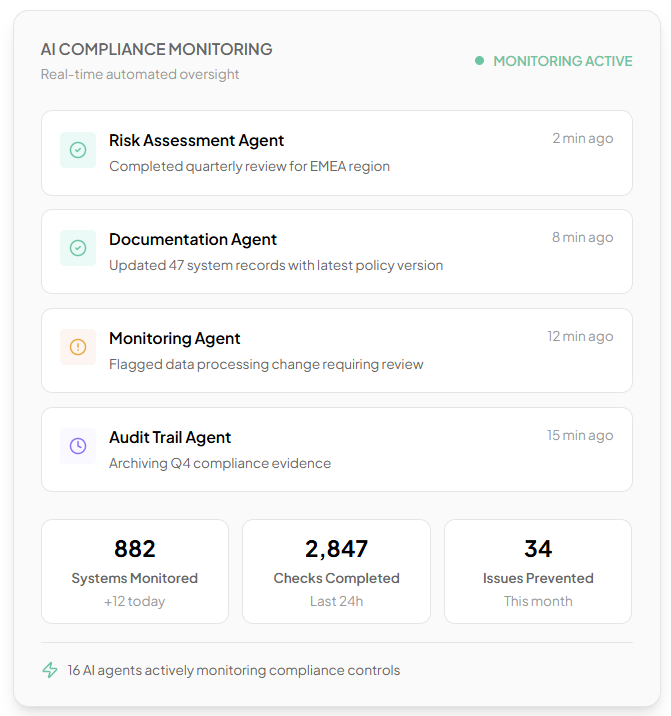
Task: Click the Monitoring Agent orange warning icon
Action: pos(78,347)
